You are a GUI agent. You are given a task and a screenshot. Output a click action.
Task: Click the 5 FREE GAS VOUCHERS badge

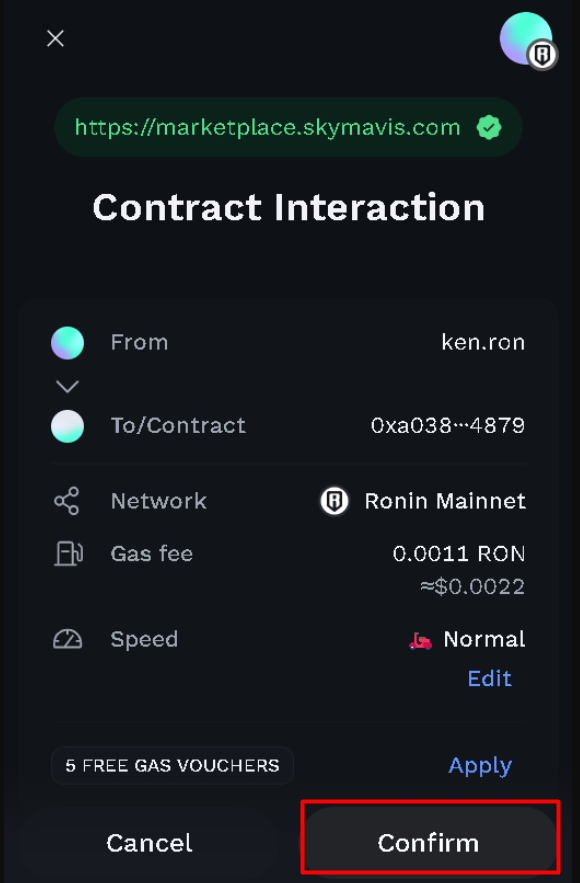click(172, 765)
